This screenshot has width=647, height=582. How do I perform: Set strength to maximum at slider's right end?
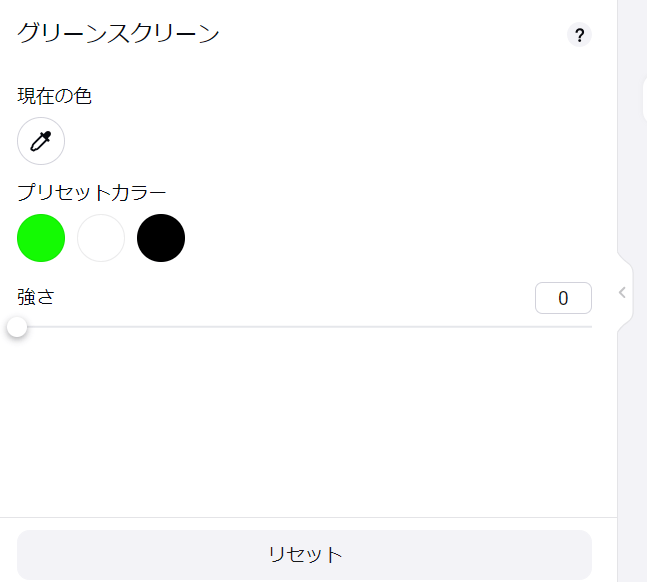tap(591, 327)
